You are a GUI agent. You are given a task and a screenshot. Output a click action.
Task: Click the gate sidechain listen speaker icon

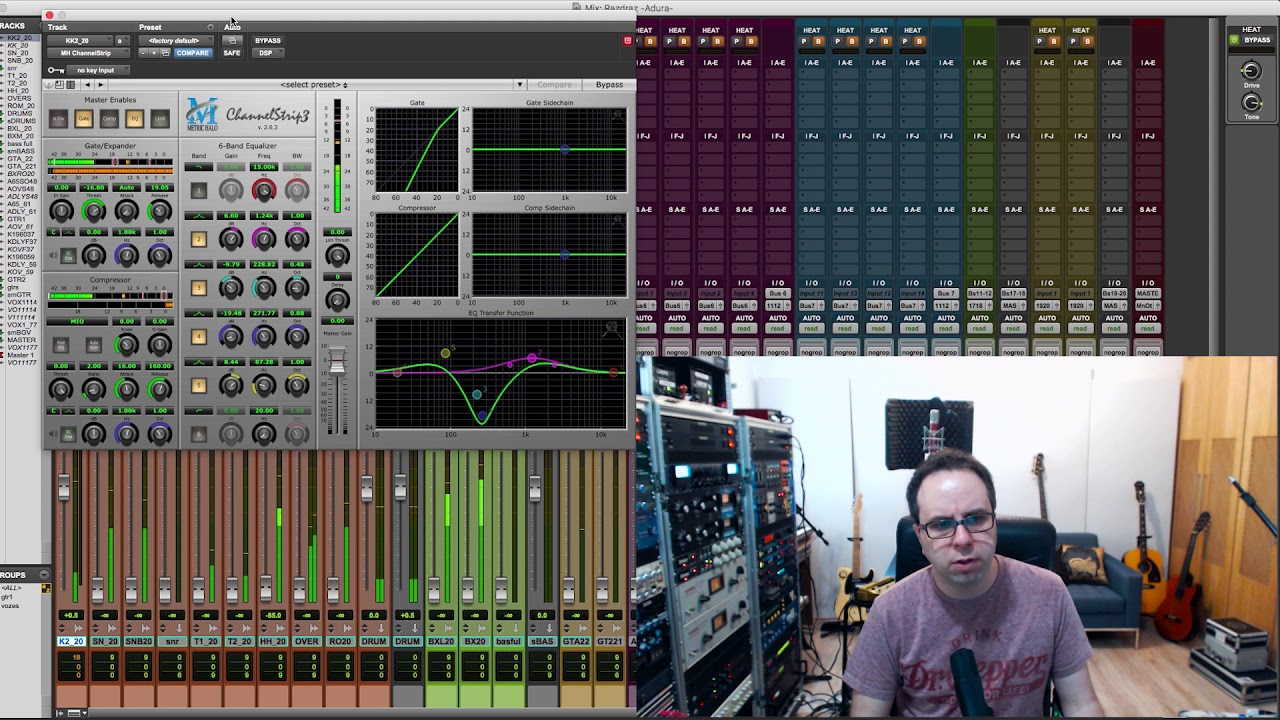[55, 255]
